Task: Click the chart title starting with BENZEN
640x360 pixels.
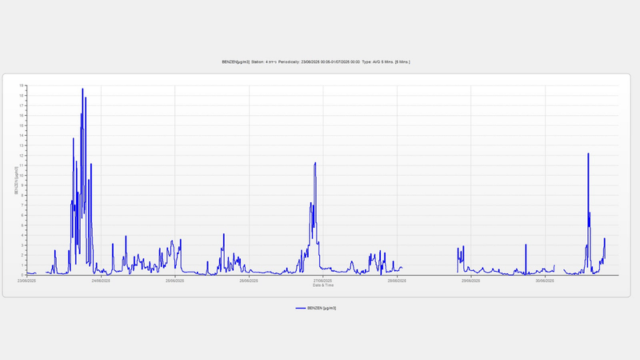Action: click(316, 62)
